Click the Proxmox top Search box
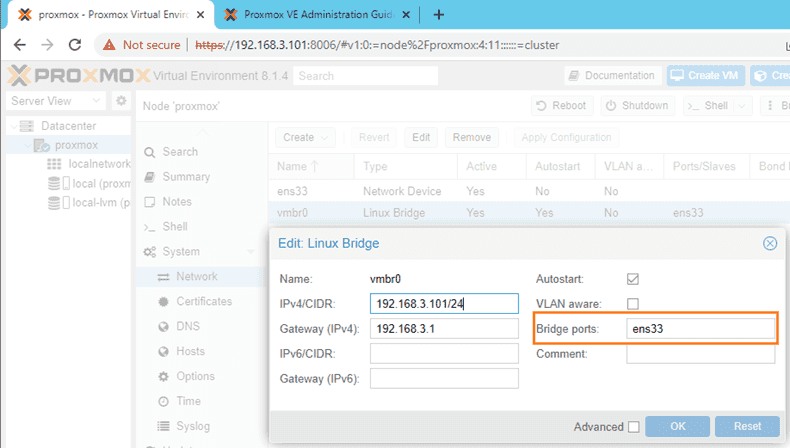Screen dimensions: 790x448 365,76
